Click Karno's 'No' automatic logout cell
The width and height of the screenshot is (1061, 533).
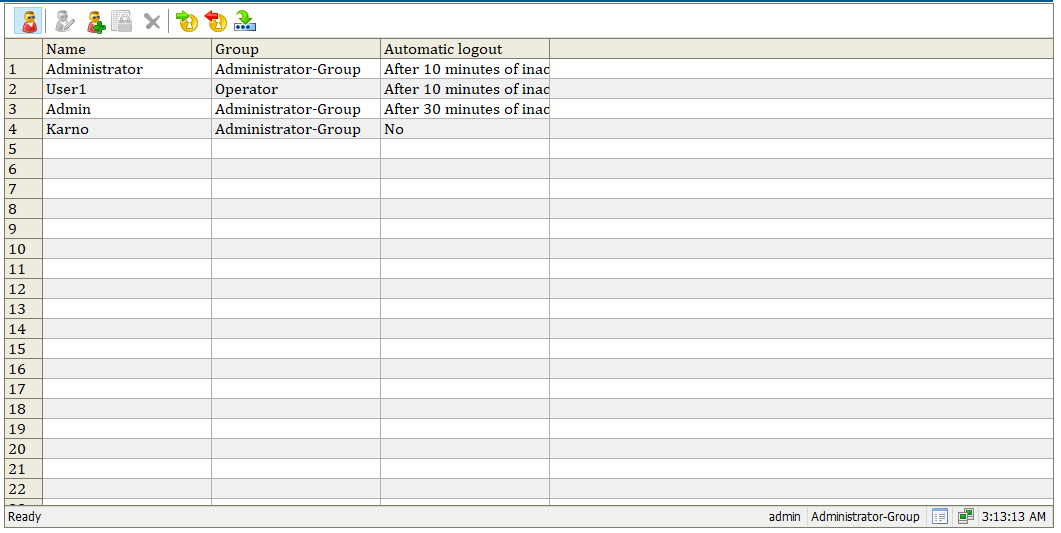tap(465, 129)
